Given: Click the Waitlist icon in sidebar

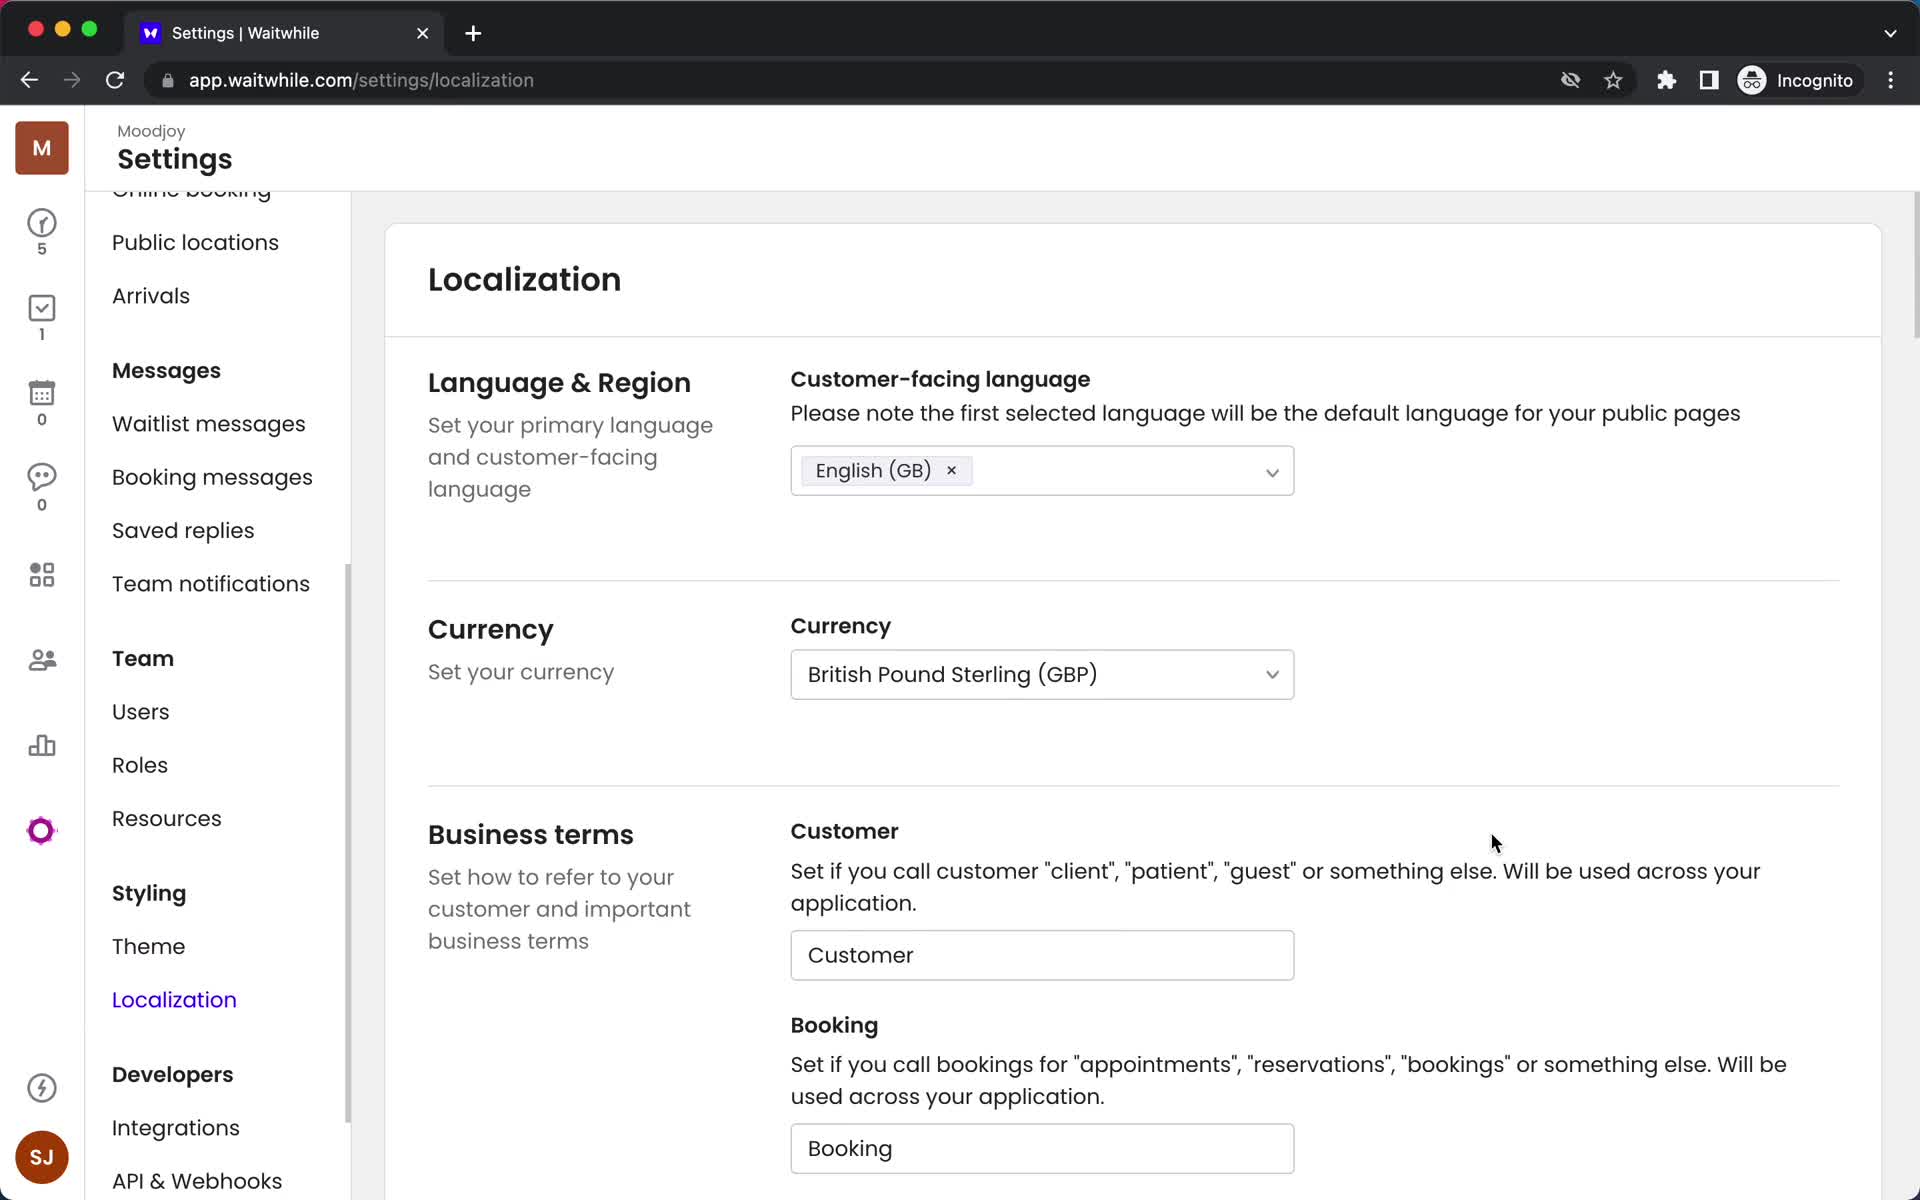Looking at the screenshot, I should (x=41, y=223).
